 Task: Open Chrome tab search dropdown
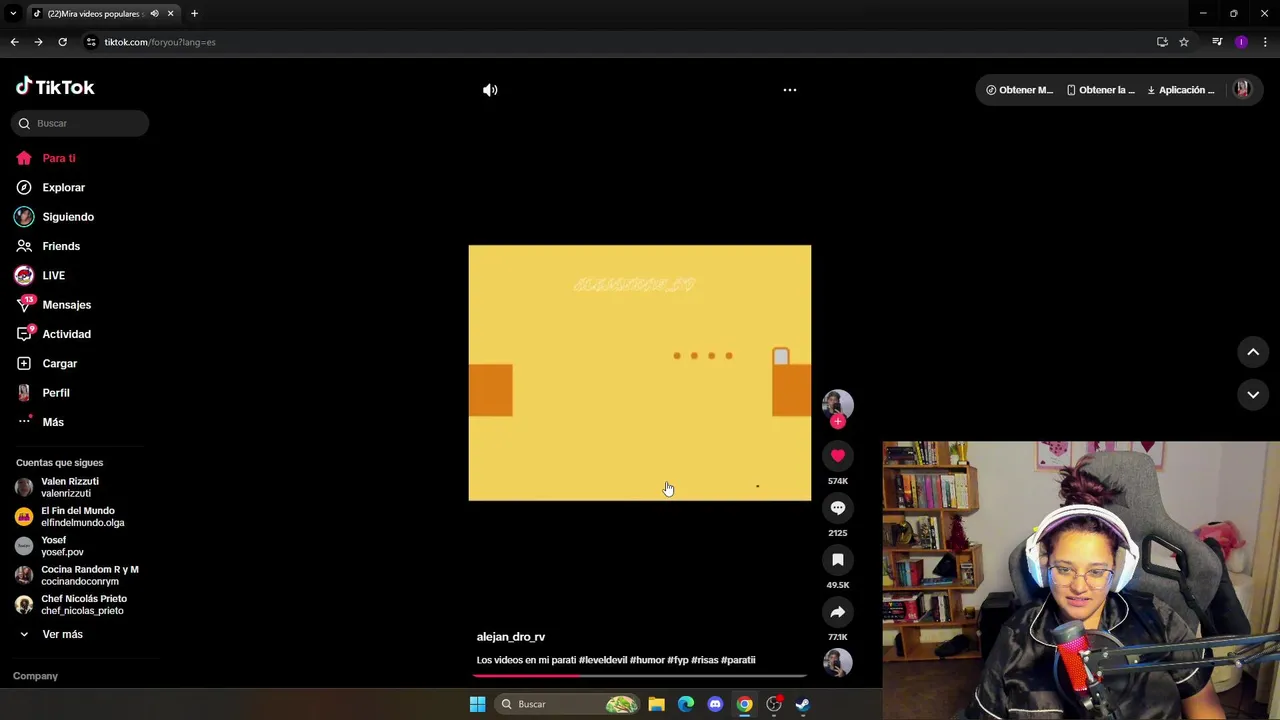tap(13, 13)
